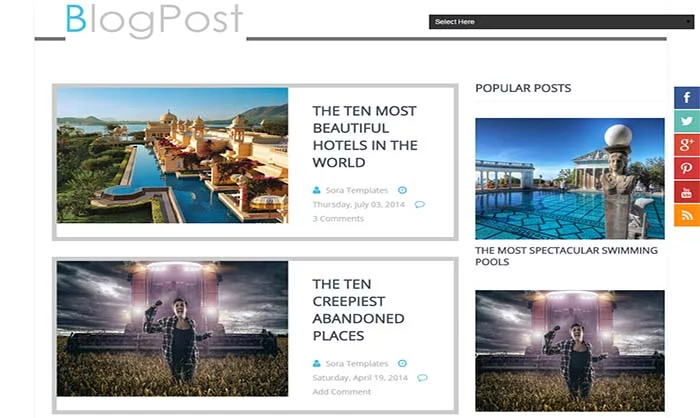Open the 3 Comments link

(x=338, y=219)
